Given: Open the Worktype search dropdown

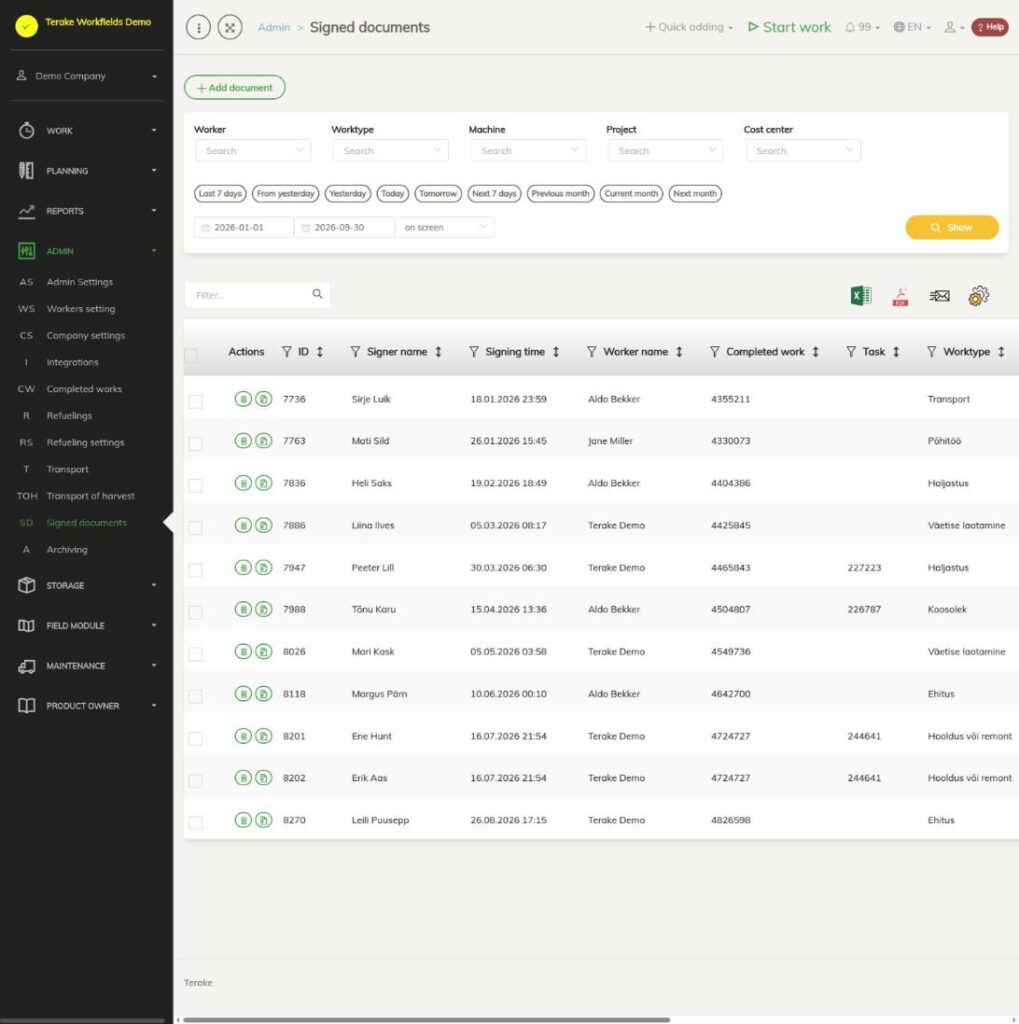Looking at the screenshot, I should point(391,151).
